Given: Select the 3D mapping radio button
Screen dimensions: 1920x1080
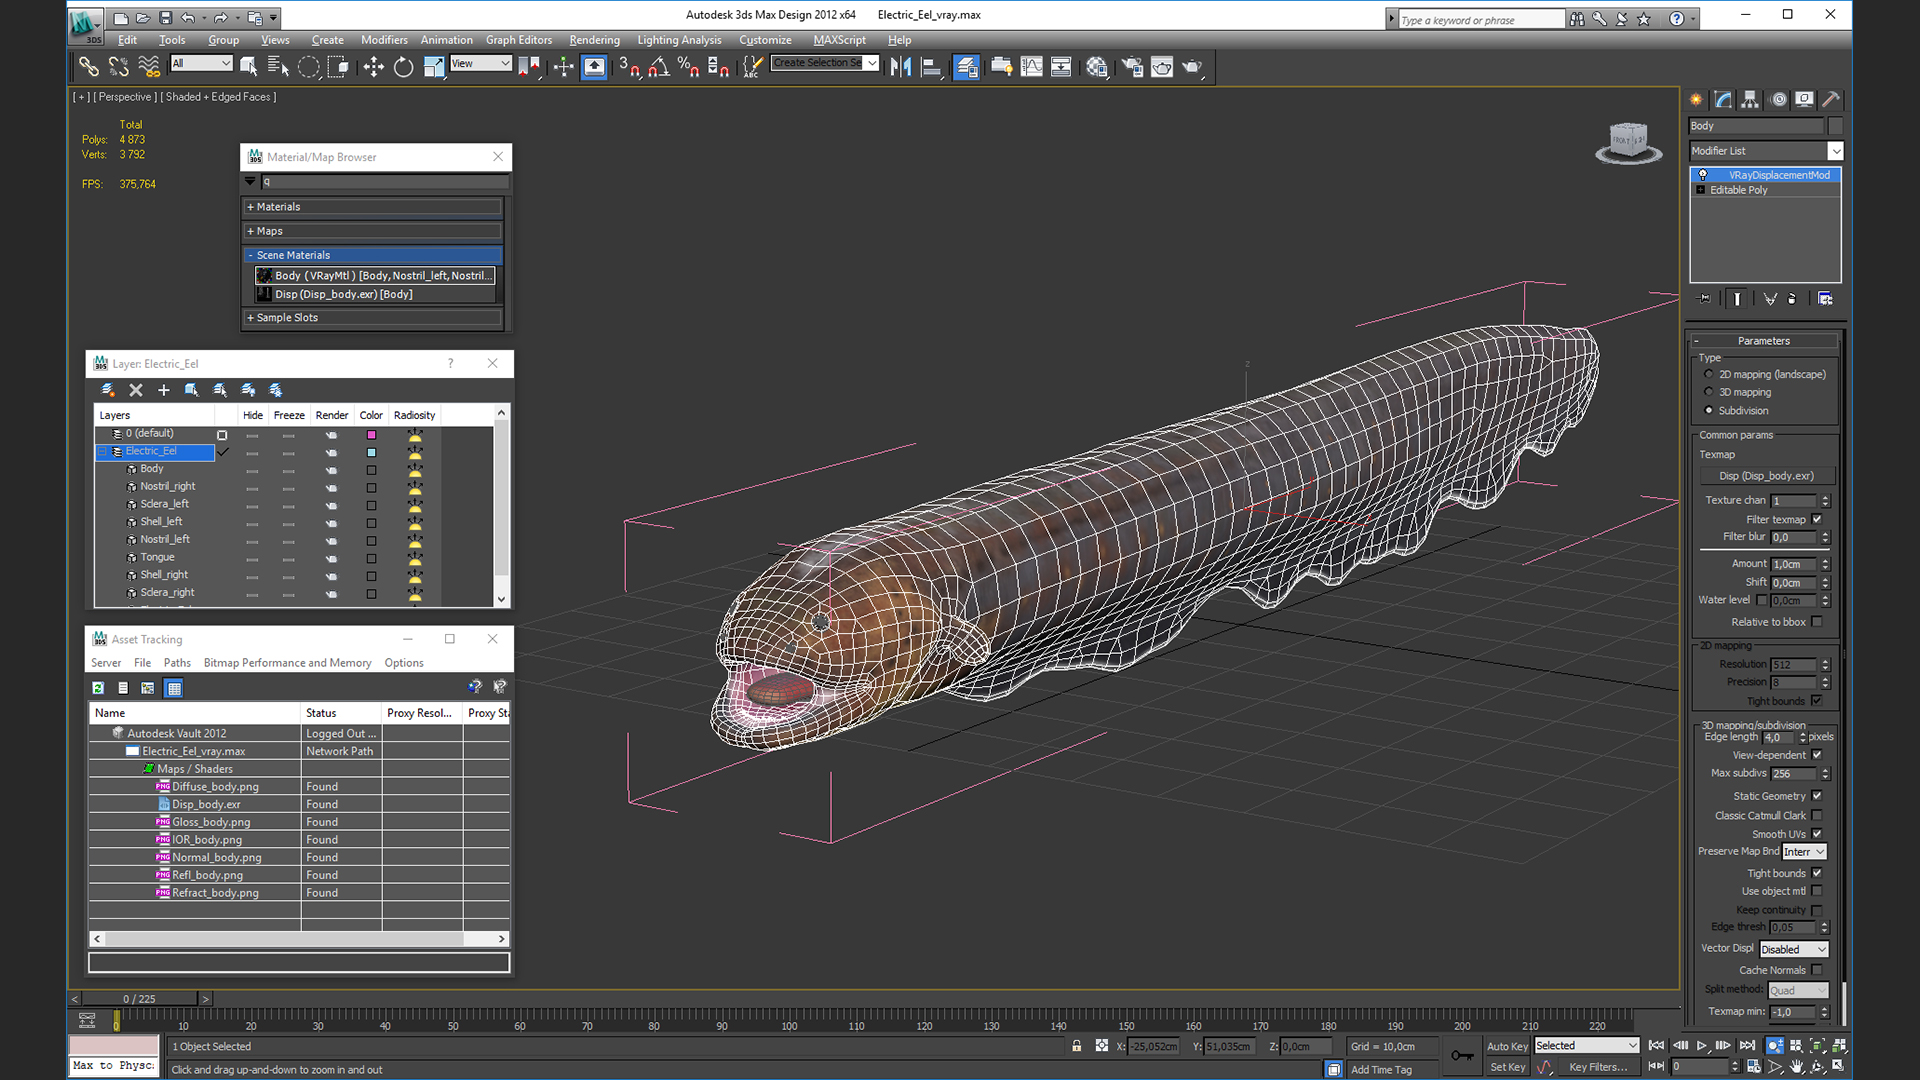Looking at the screenshot, I should (x=1709, y=392).
